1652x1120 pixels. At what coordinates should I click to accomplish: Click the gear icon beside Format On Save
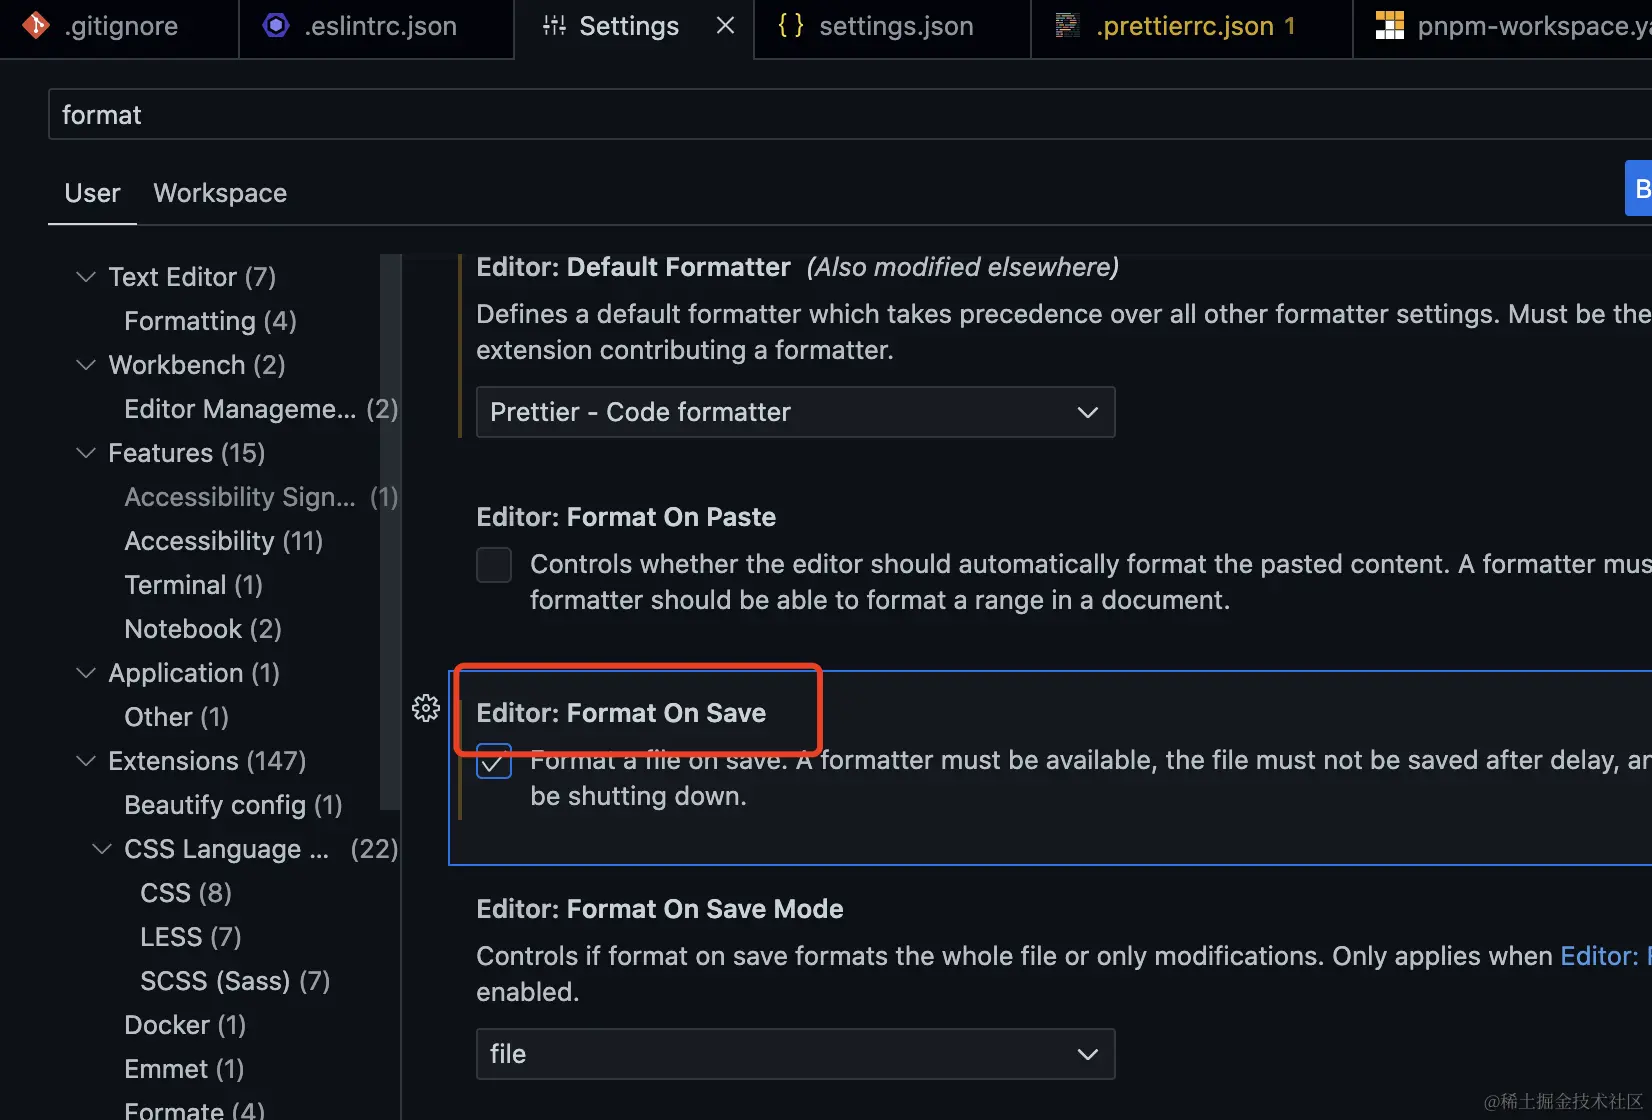[x=426, y=708]
